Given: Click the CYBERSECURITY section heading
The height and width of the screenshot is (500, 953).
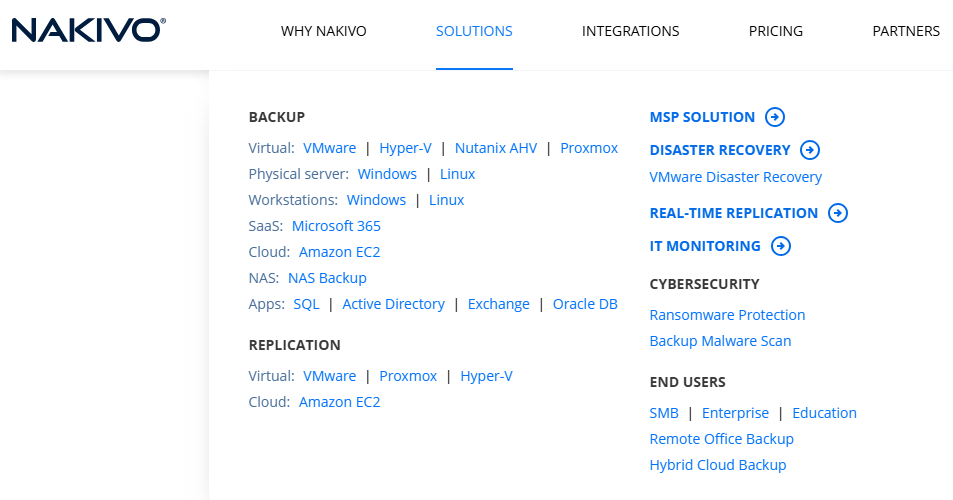Looking at the screenshot, I should coord(704,284).
